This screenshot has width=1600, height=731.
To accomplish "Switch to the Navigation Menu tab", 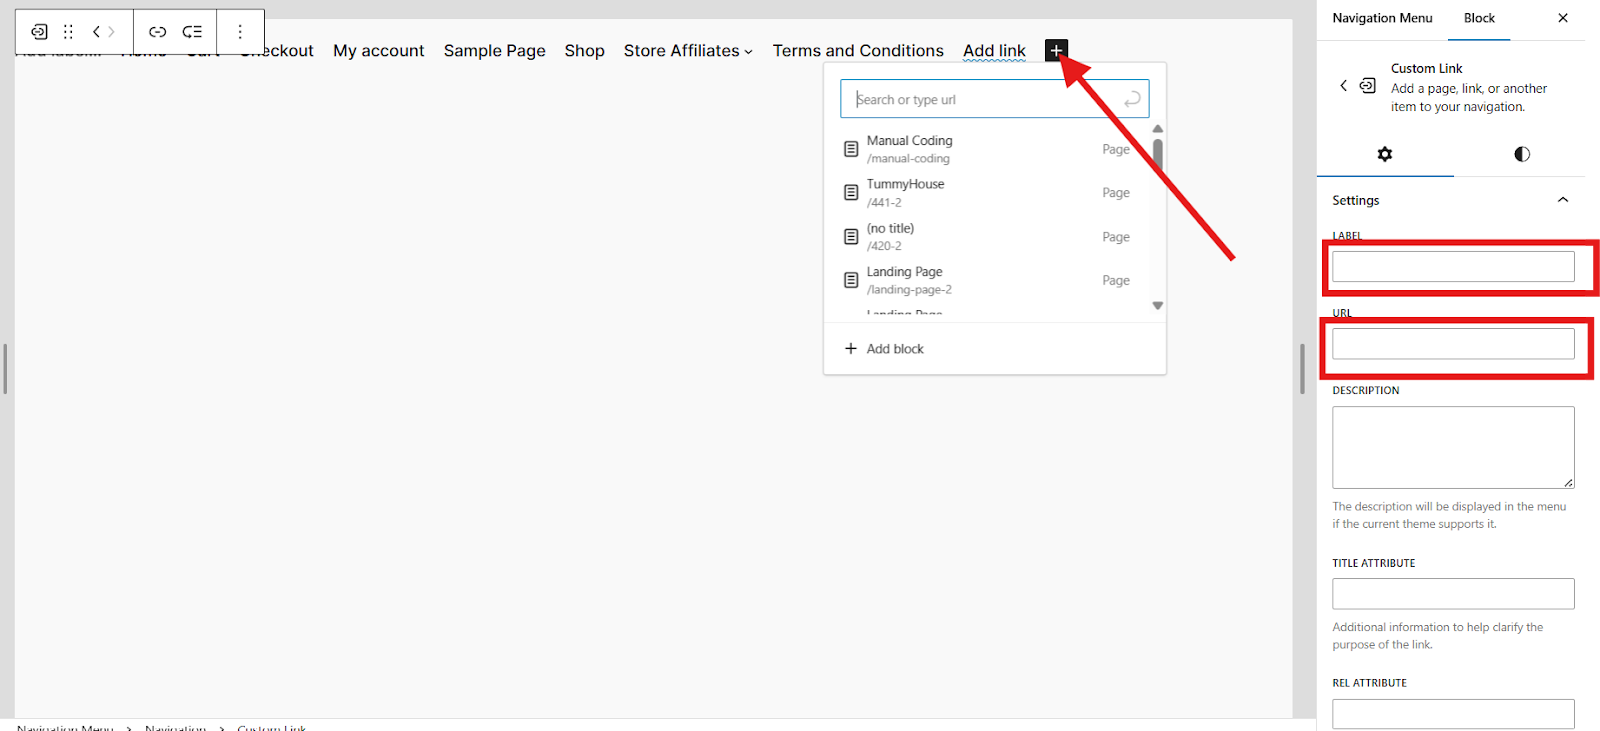I will point(1382,18).
